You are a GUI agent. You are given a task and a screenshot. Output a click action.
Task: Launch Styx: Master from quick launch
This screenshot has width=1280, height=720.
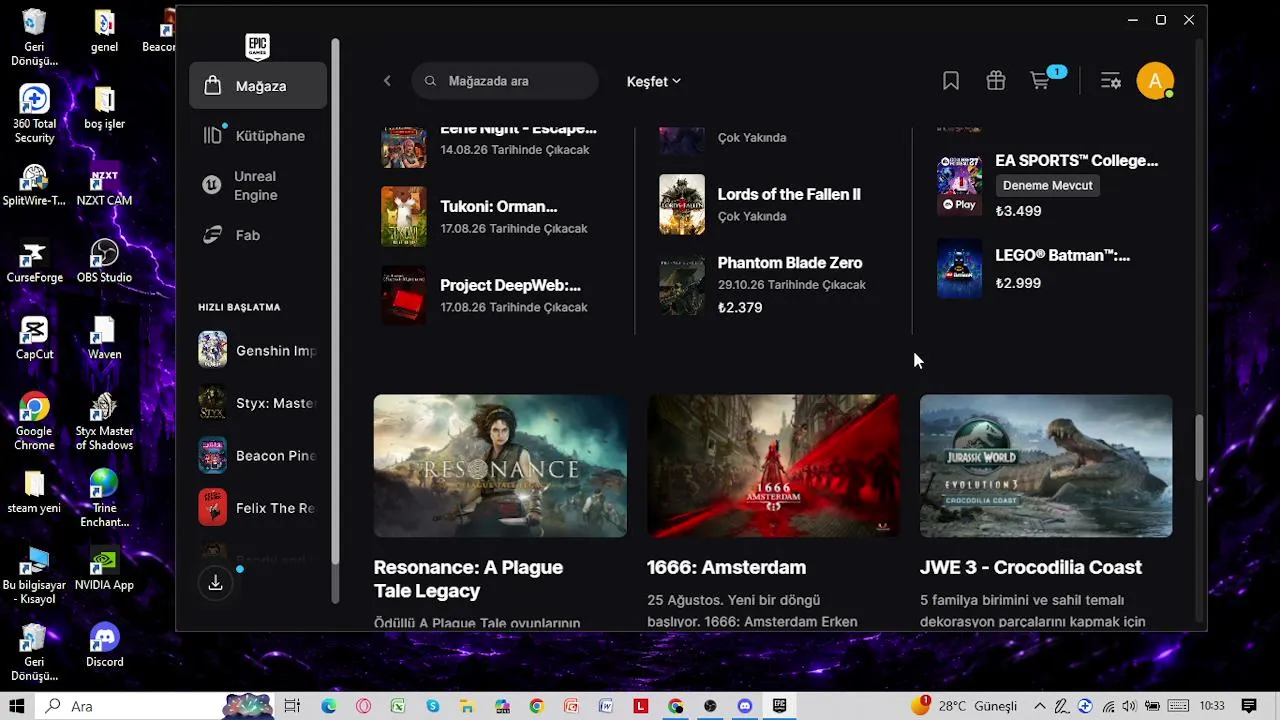pos(258,403)
